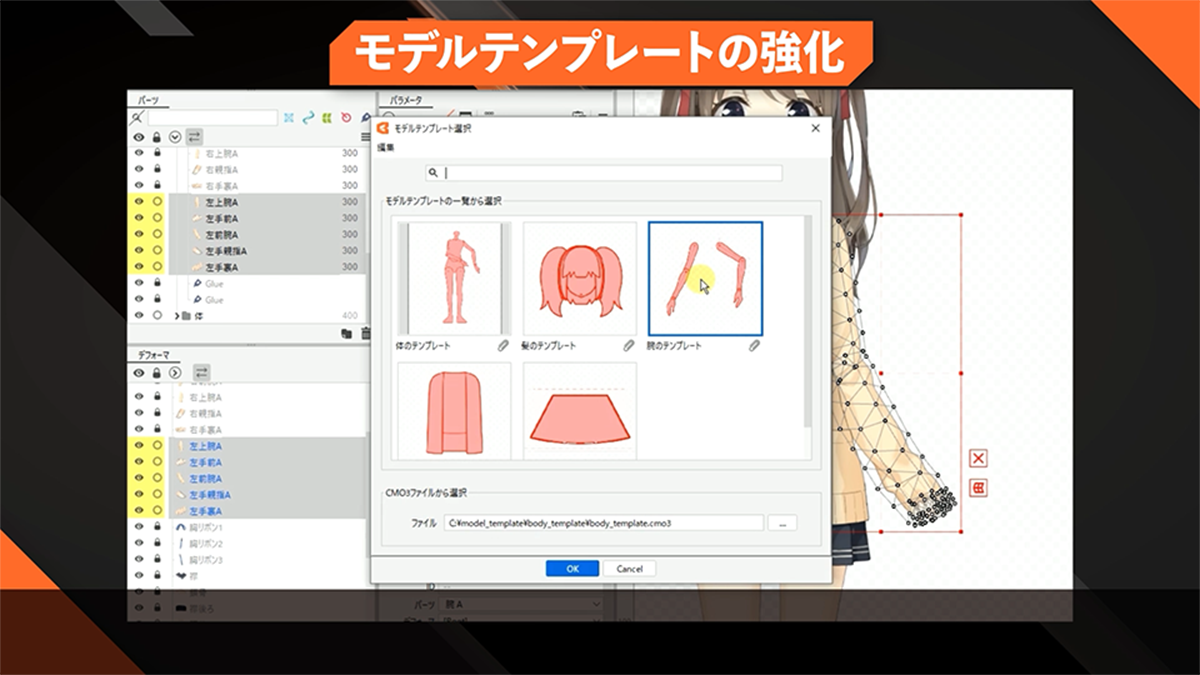Unlock 胸リボン3 in the deformer panel

click(157, 559)
